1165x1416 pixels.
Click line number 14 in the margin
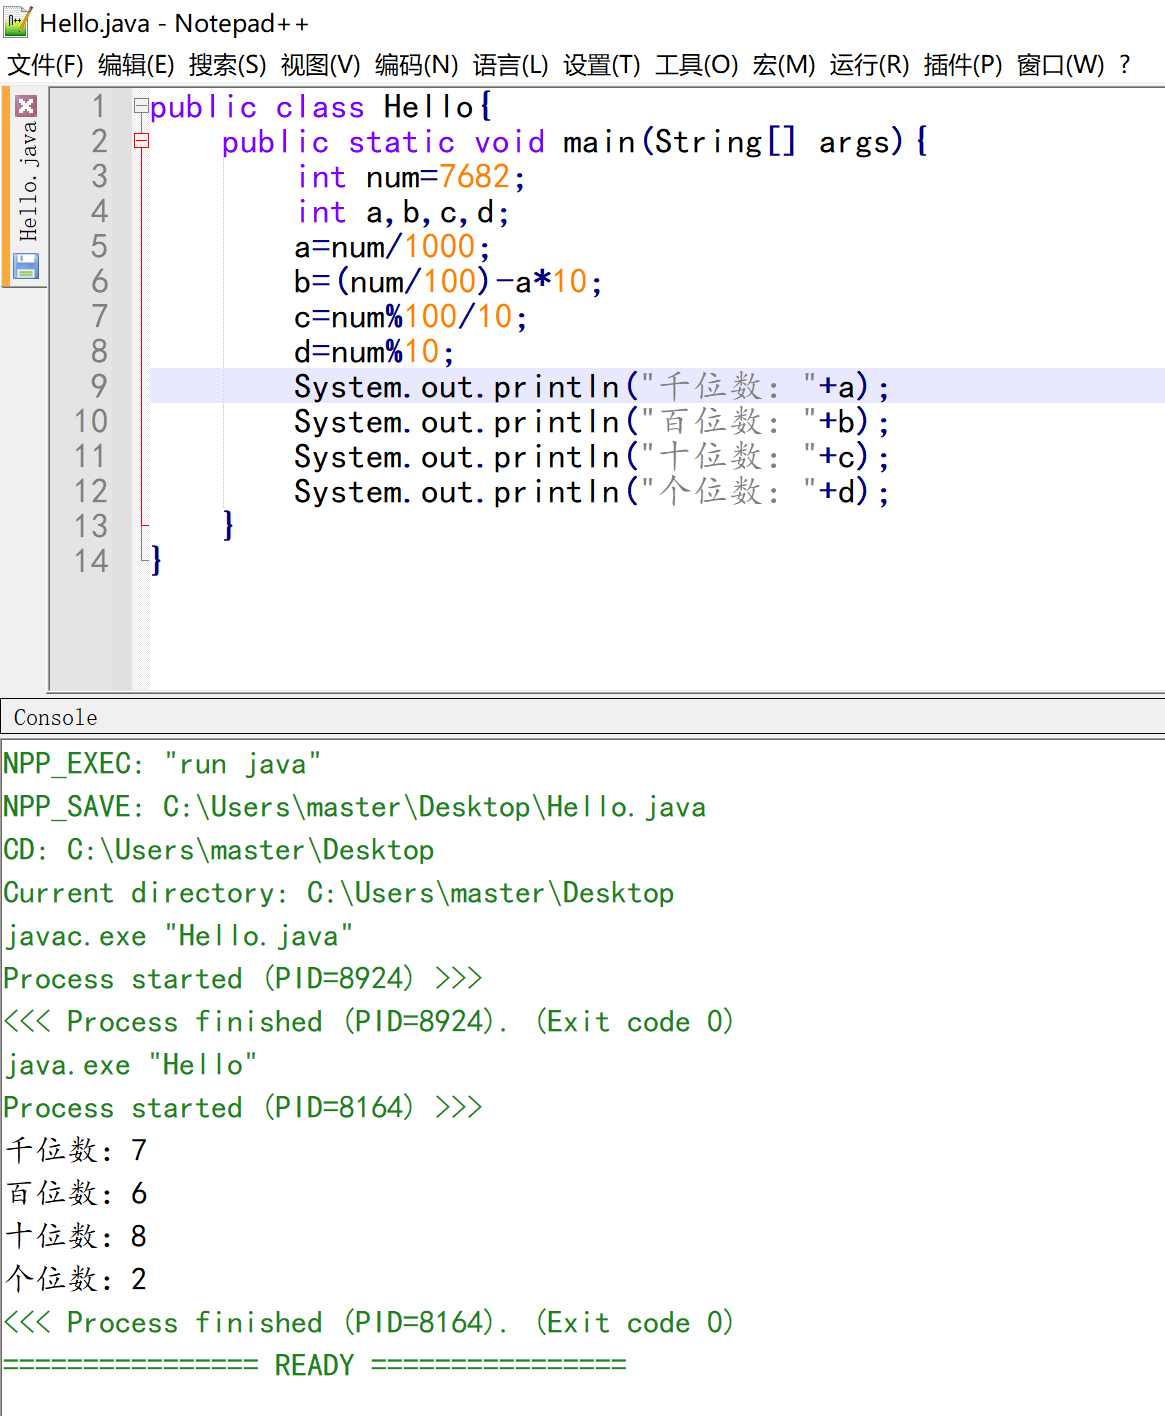(91, 561)
